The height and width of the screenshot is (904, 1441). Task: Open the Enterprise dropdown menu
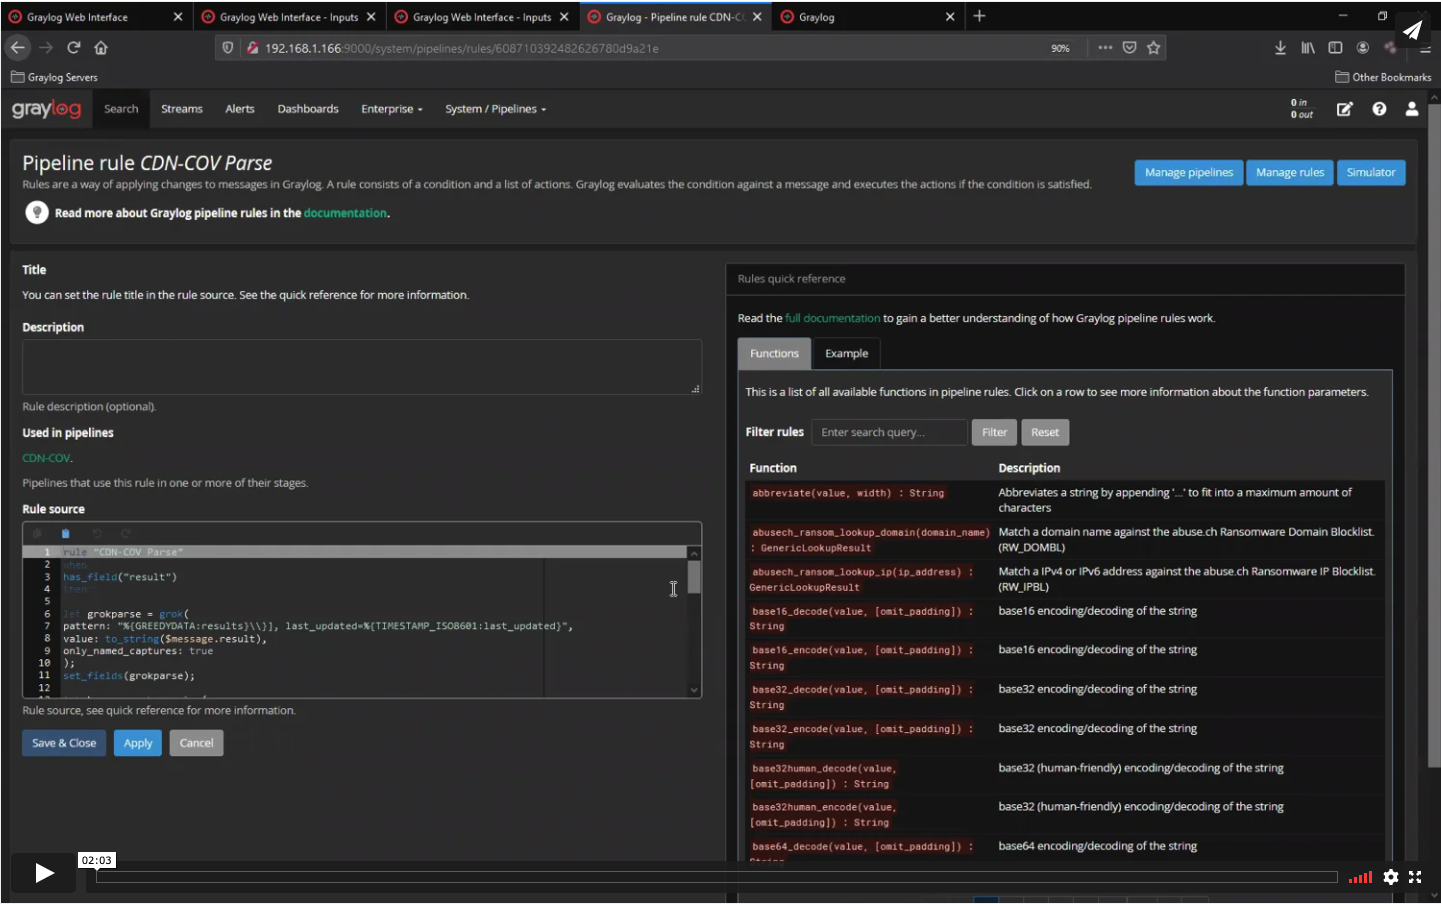coord(391,109)
